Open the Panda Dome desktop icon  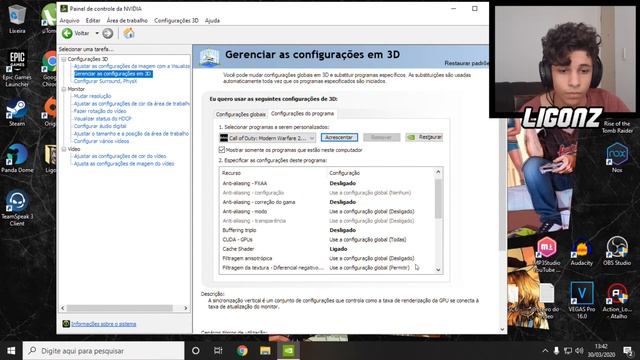[17, 158]
